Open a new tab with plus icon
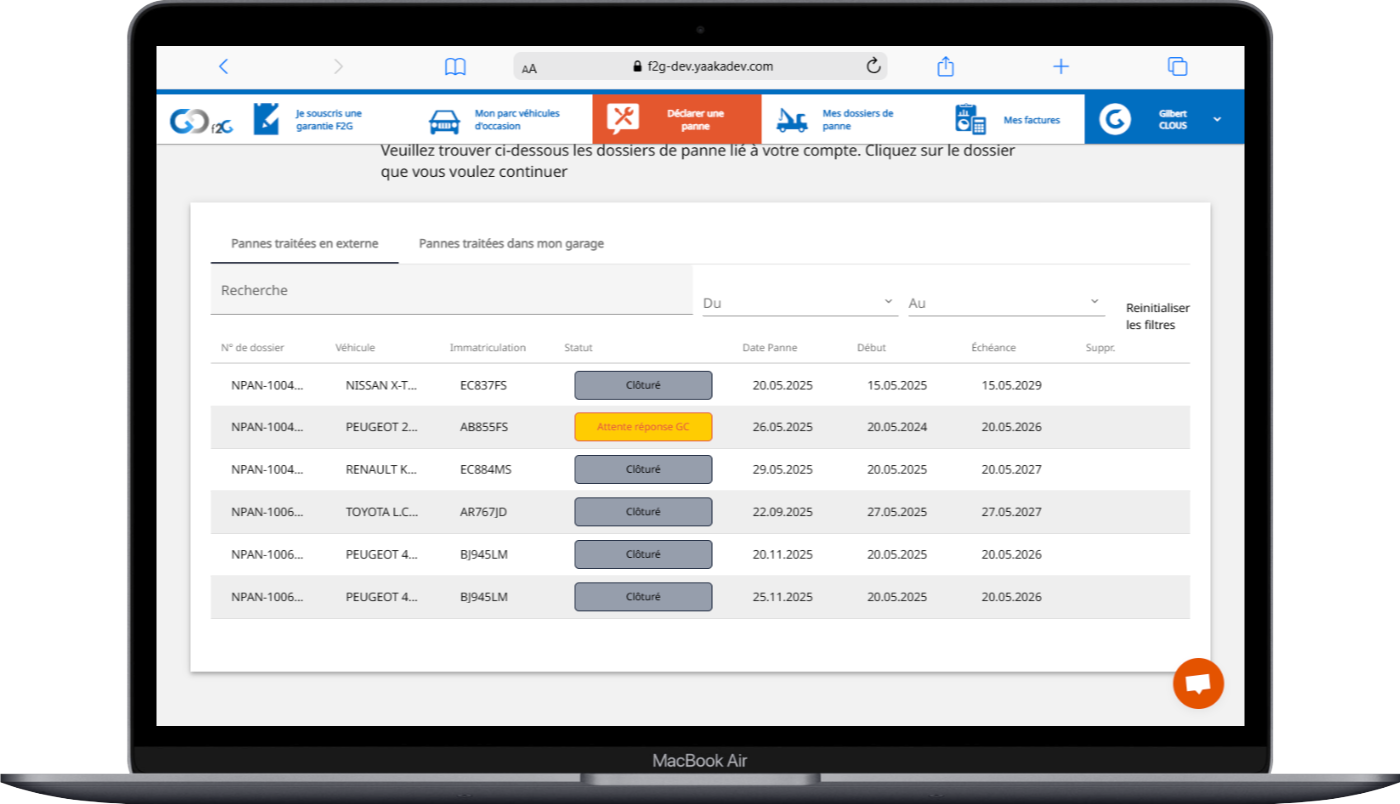This screenshot has width=1400, height=804. (1061, 67)
